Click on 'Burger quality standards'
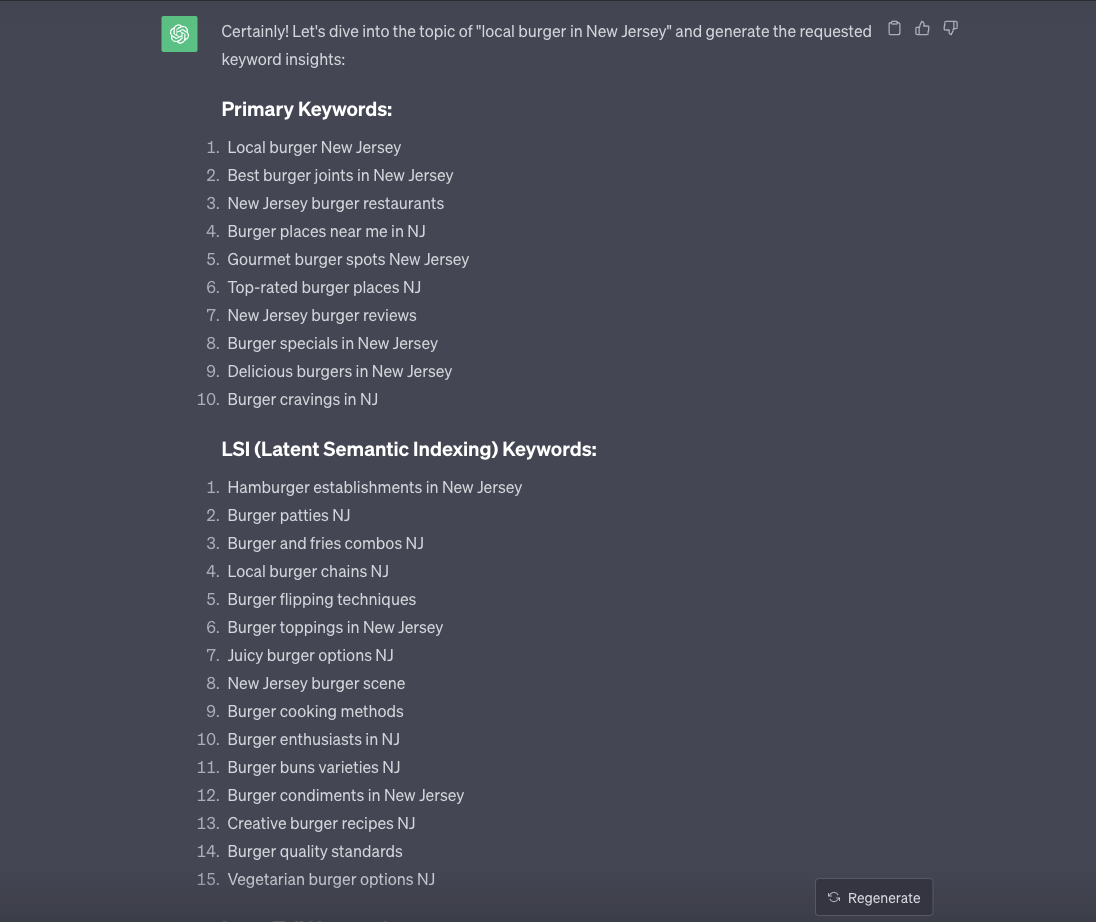The width and height of the screenshot is (1096, 922). (x=314, y=851)
